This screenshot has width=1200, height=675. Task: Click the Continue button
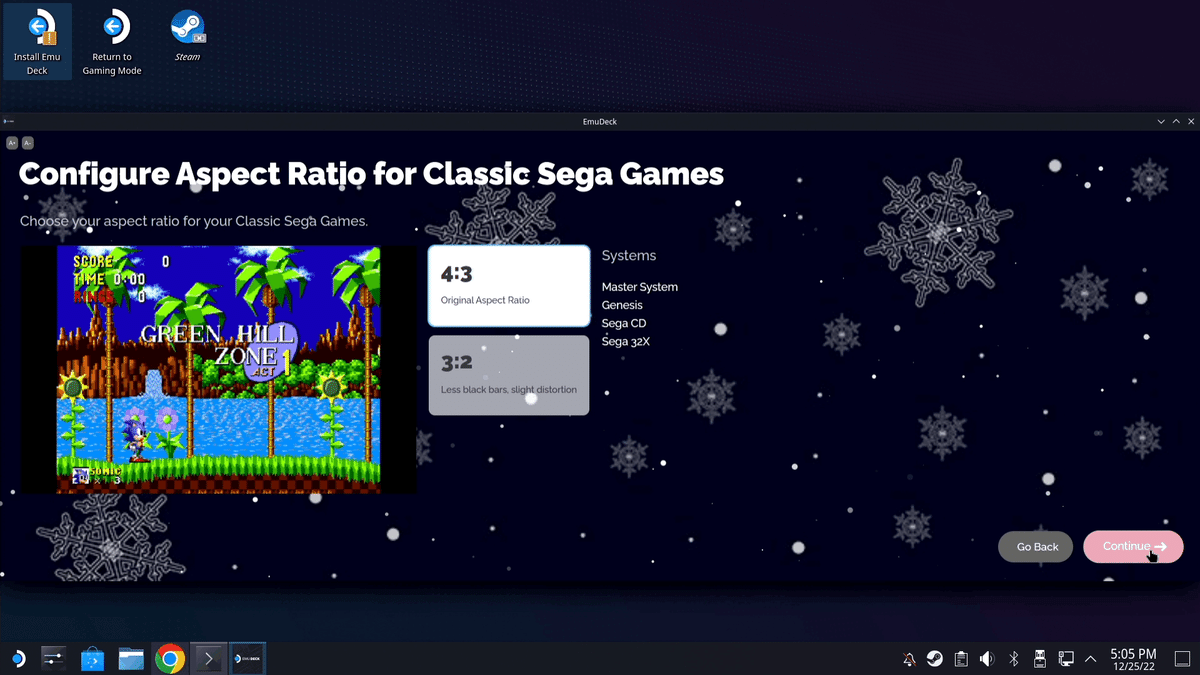pyautogui.click(x=1133, y=546)
